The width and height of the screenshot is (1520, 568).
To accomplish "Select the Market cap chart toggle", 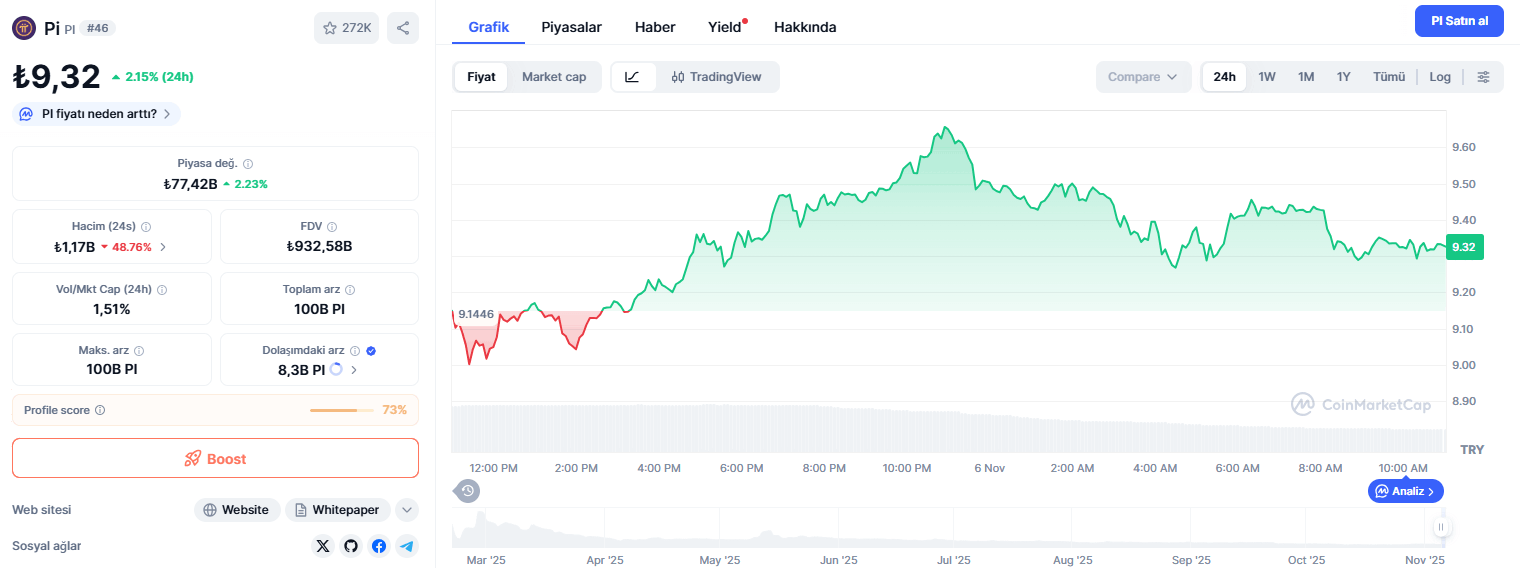I will [x=554, y=77].
